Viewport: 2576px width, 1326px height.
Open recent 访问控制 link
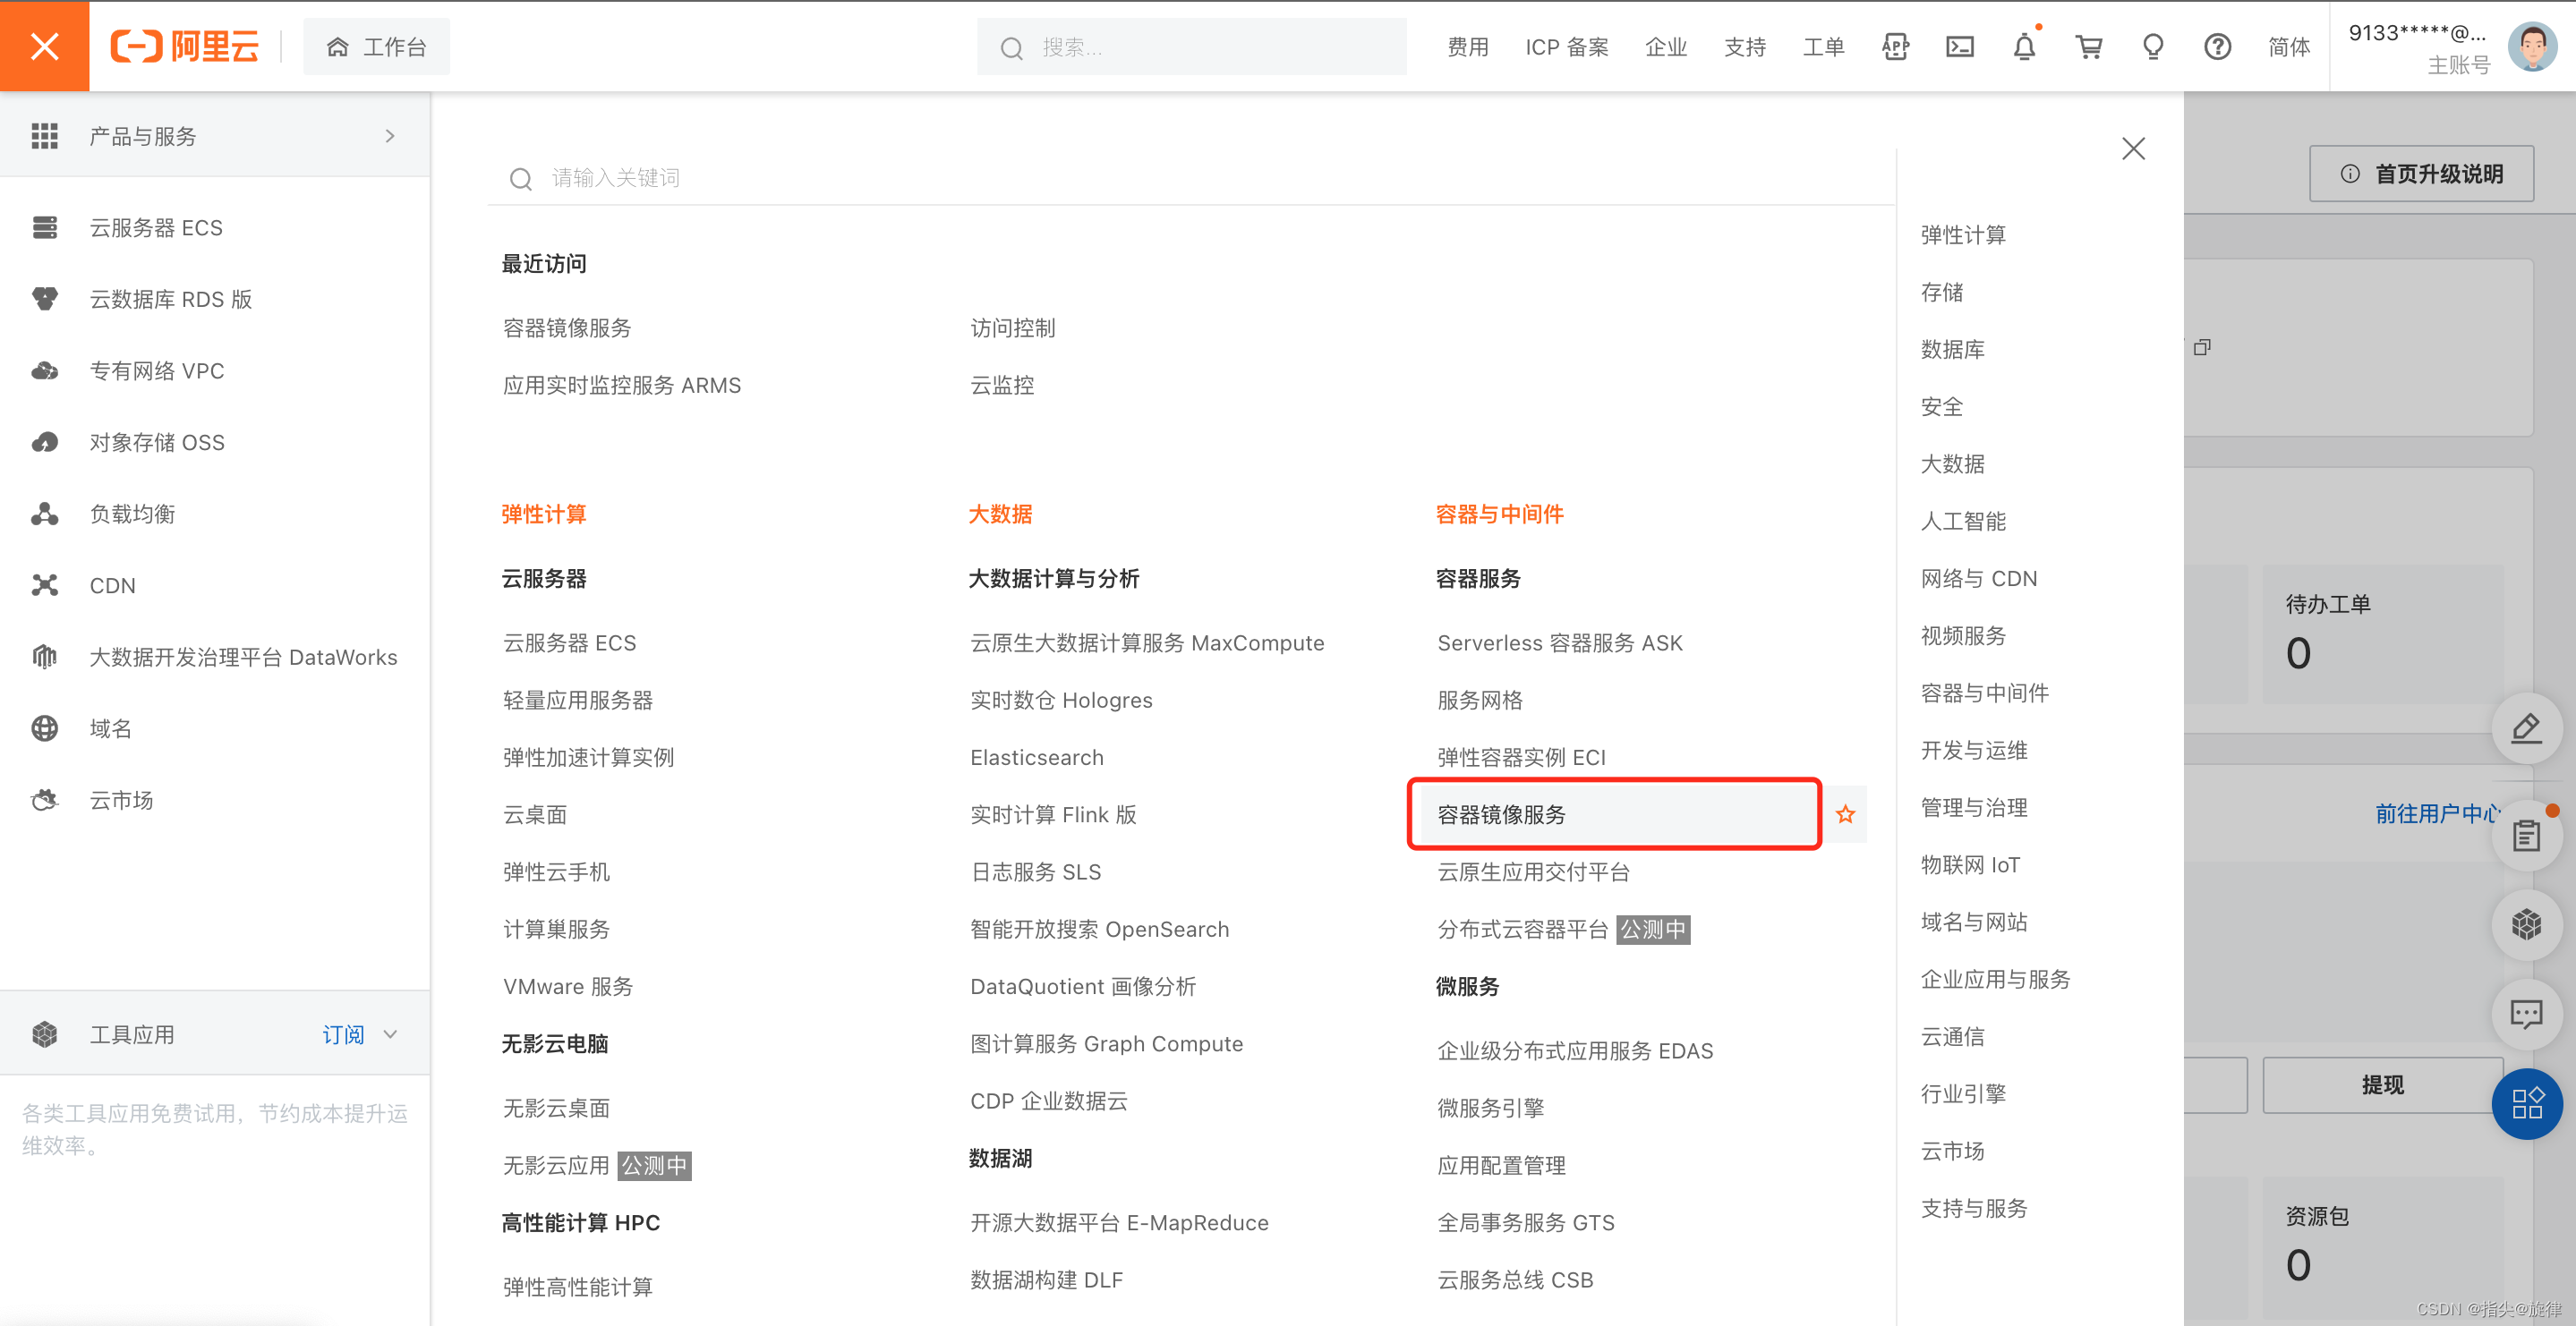click(1012, 328)
